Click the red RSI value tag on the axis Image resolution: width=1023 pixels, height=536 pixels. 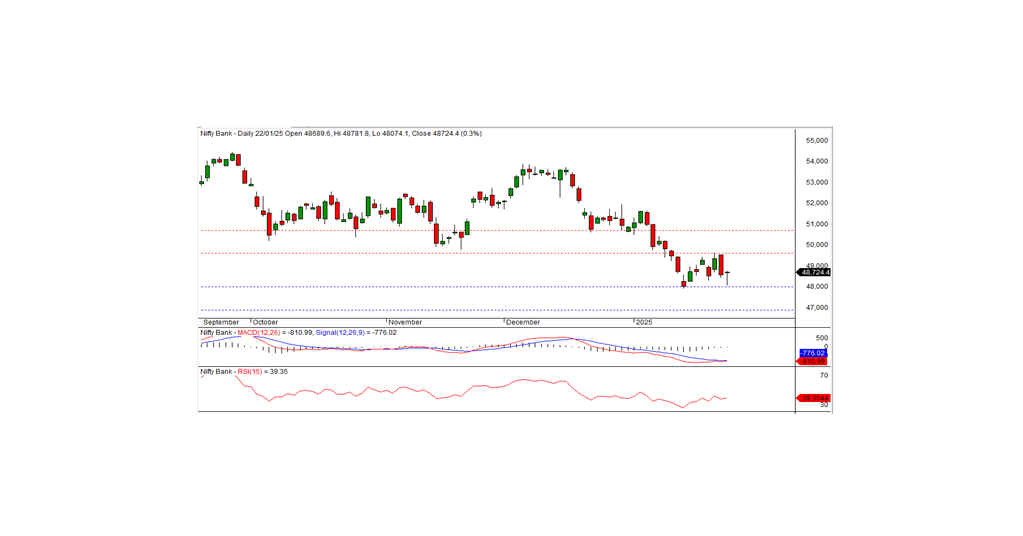pos(814,398)
